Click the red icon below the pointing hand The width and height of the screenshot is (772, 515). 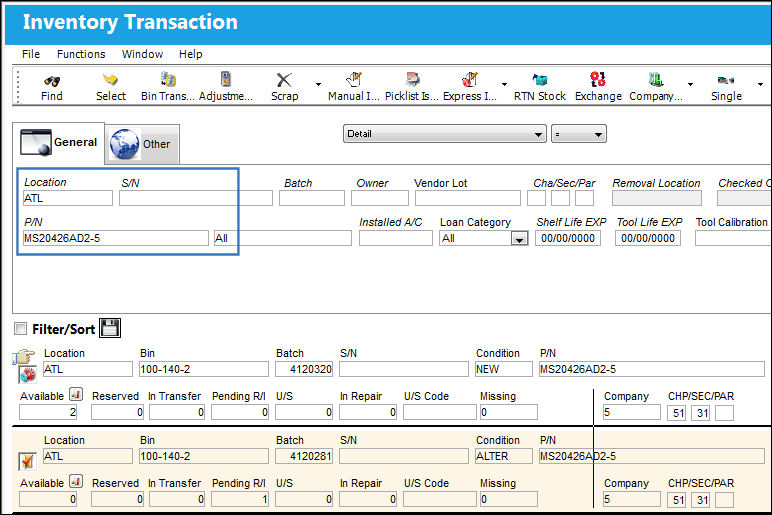point(27,375)
